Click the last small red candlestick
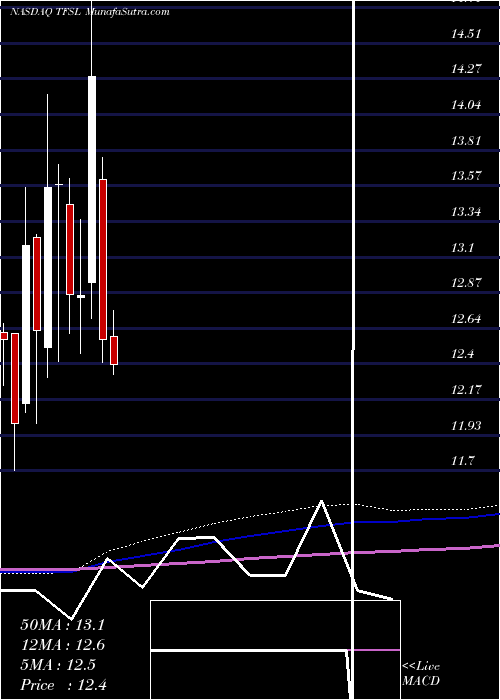Viewport: 500px width, 700px height. pyautogui.click(x=114, y=350)
